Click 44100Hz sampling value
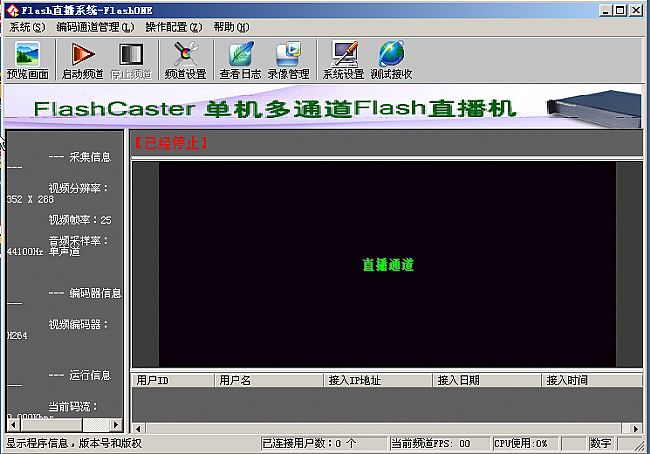 click(x=25, y=251)
